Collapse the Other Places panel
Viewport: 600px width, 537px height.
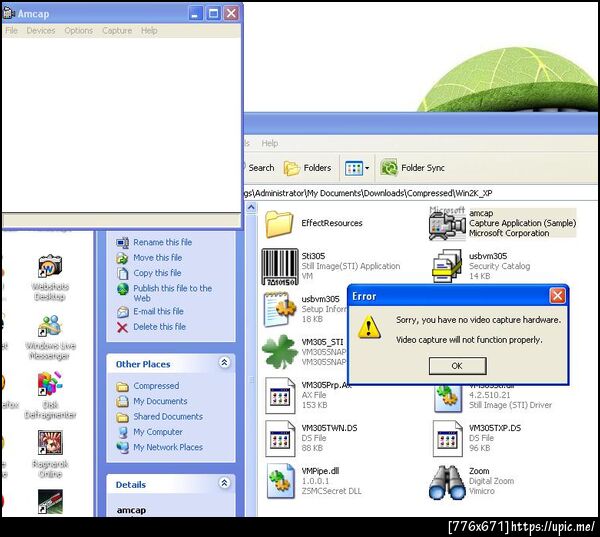click(225, 362)
